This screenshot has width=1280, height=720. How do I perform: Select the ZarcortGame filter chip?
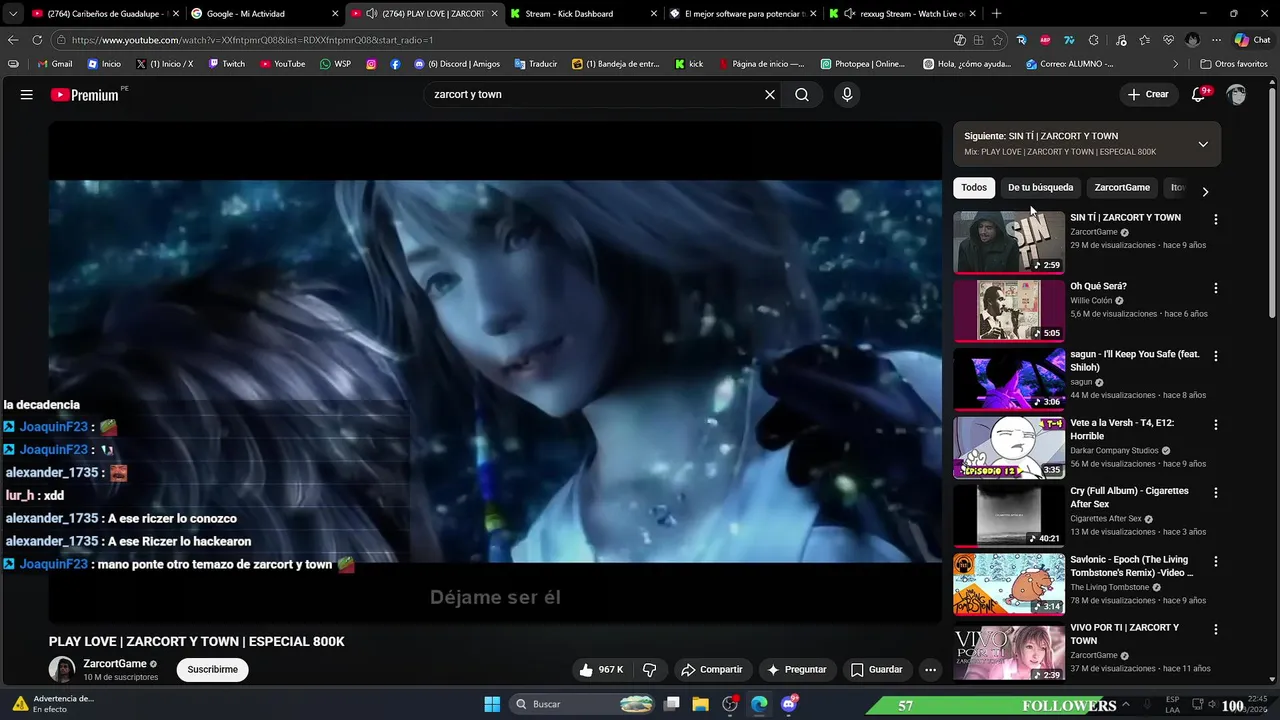click(1122, 188)
